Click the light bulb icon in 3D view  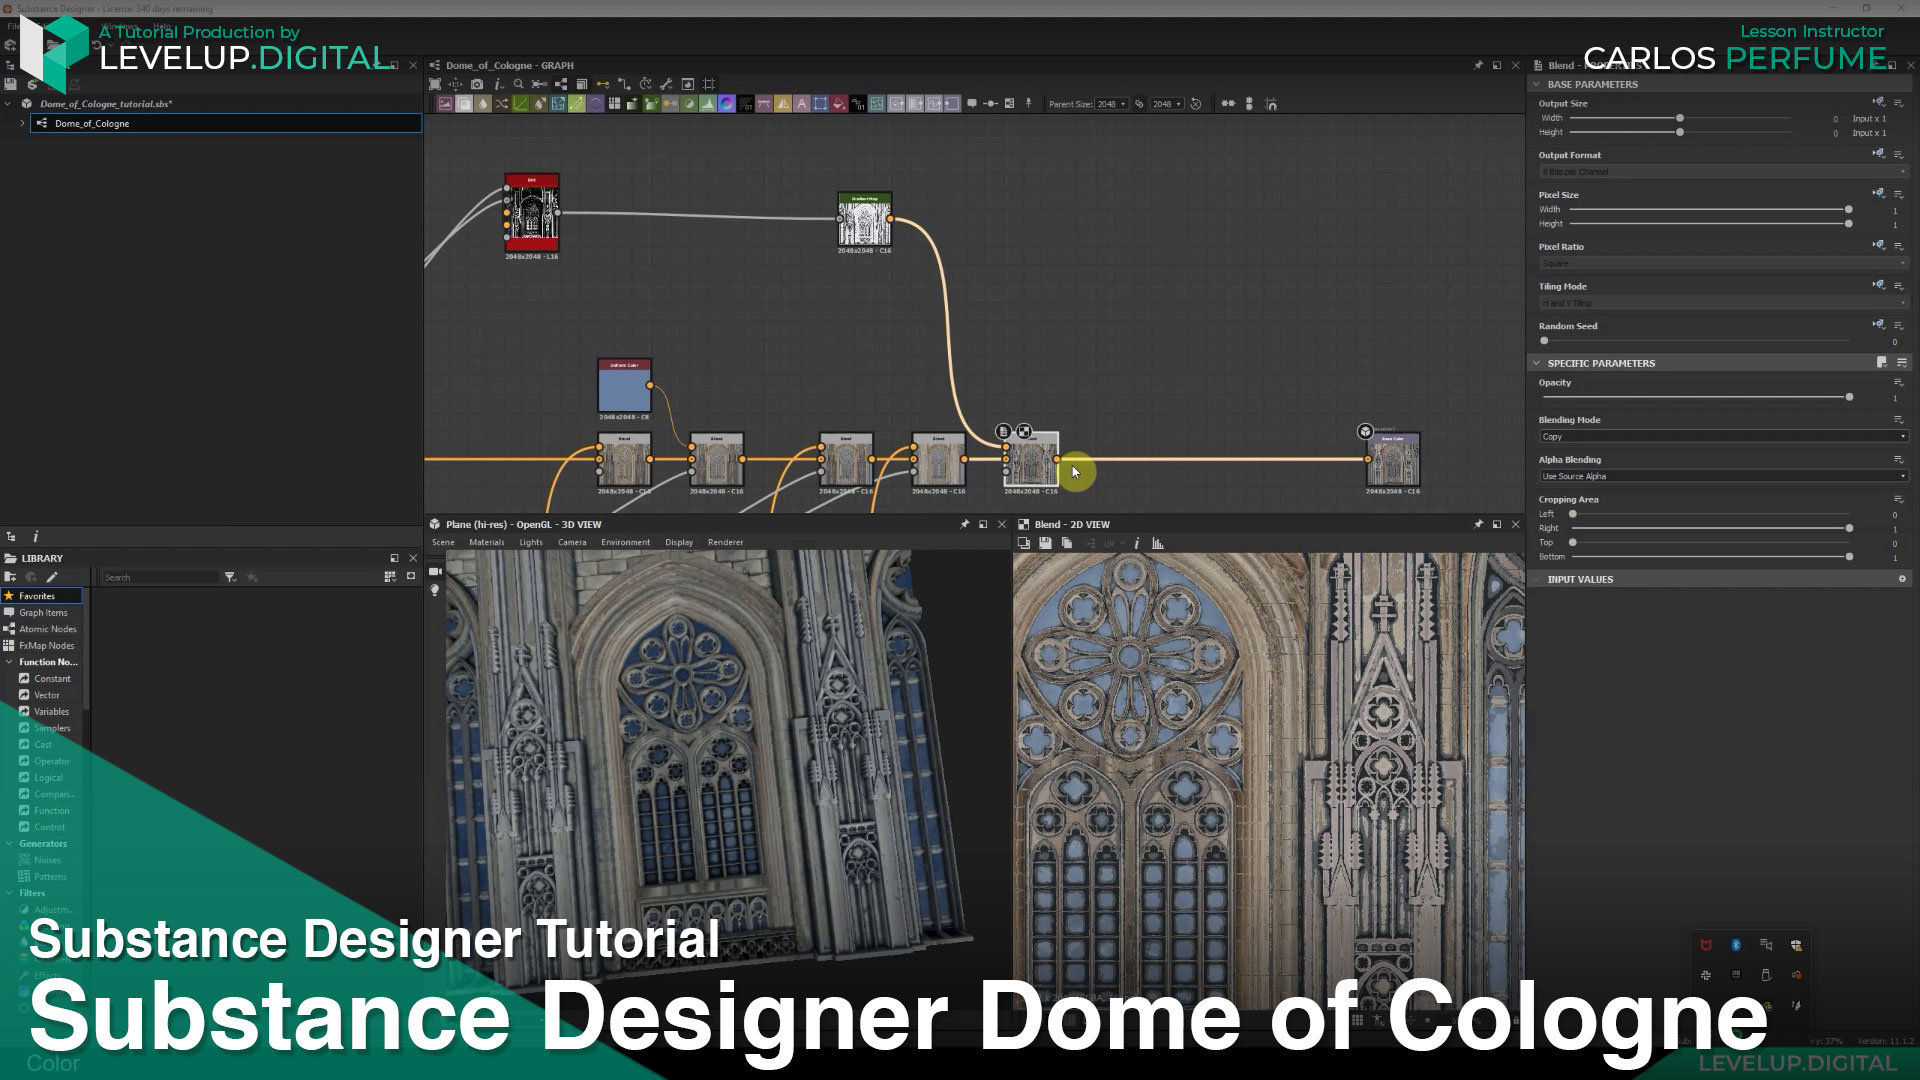[x=435, y=591]
